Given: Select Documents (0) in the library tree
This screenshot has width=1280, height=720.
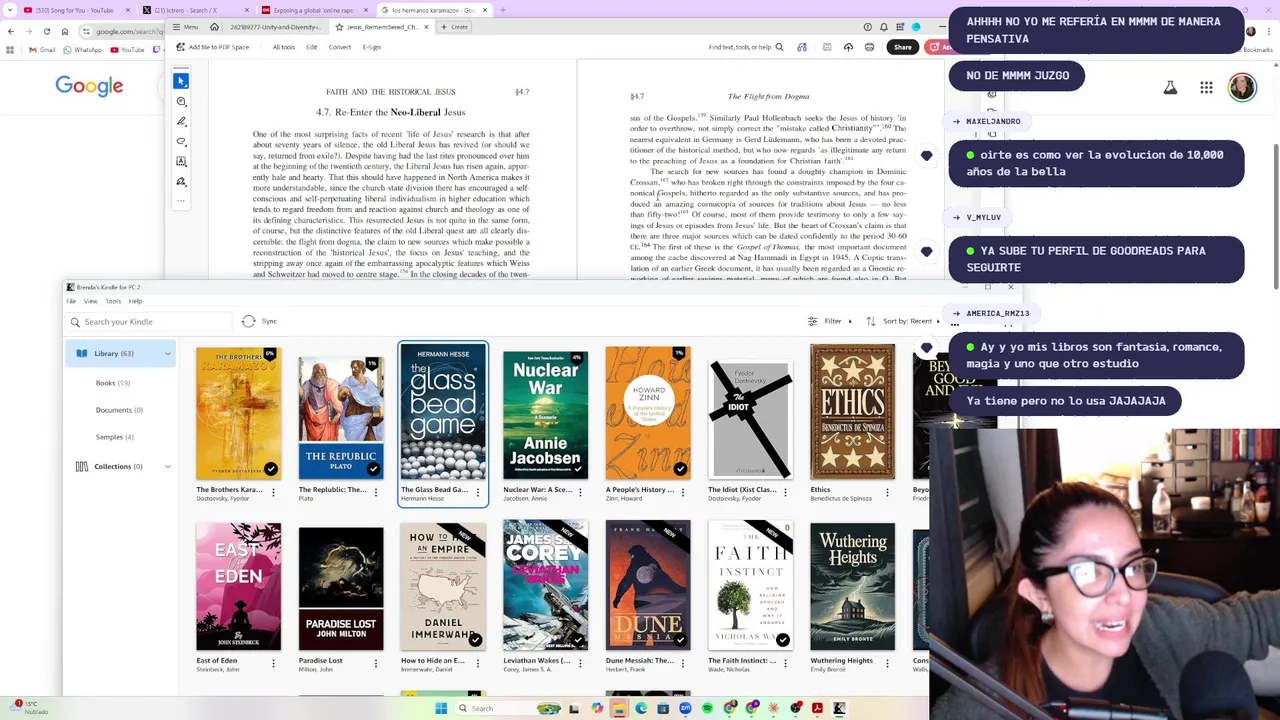Looking at the screenshot, I should tap(119, 410).
